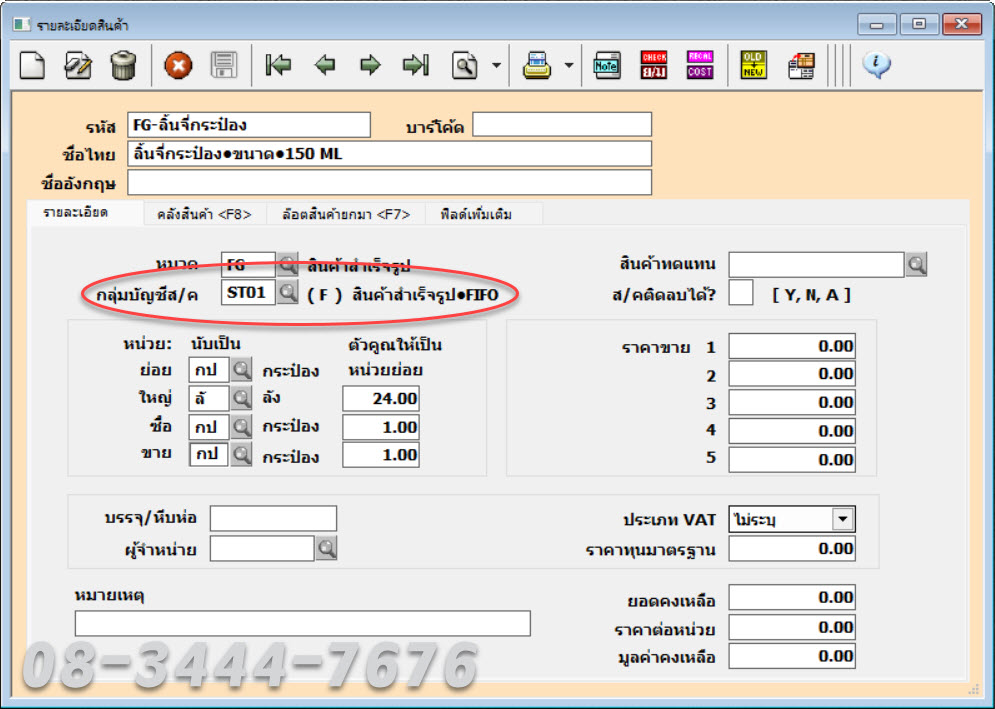Switch to the คลังสินค้า <F8> tab
This screenshot has height=709, width=995.
[204, 215]
